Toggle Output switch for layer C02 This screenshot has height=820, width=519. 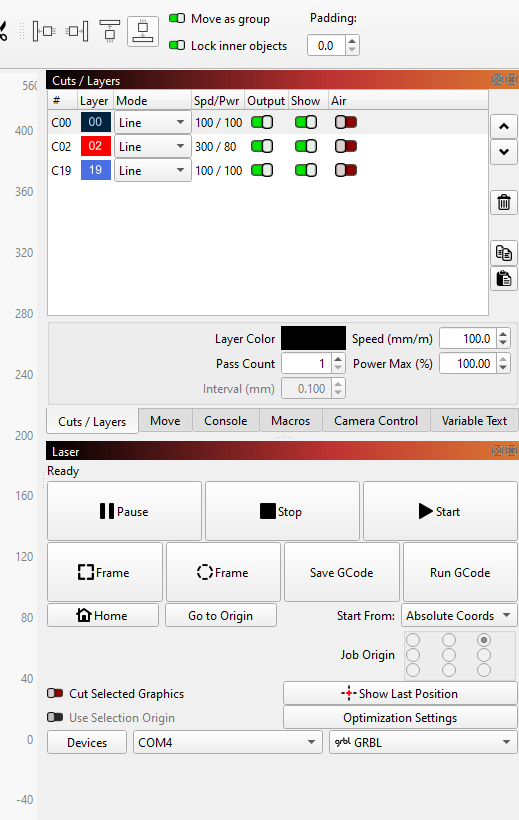click(262, 146)
